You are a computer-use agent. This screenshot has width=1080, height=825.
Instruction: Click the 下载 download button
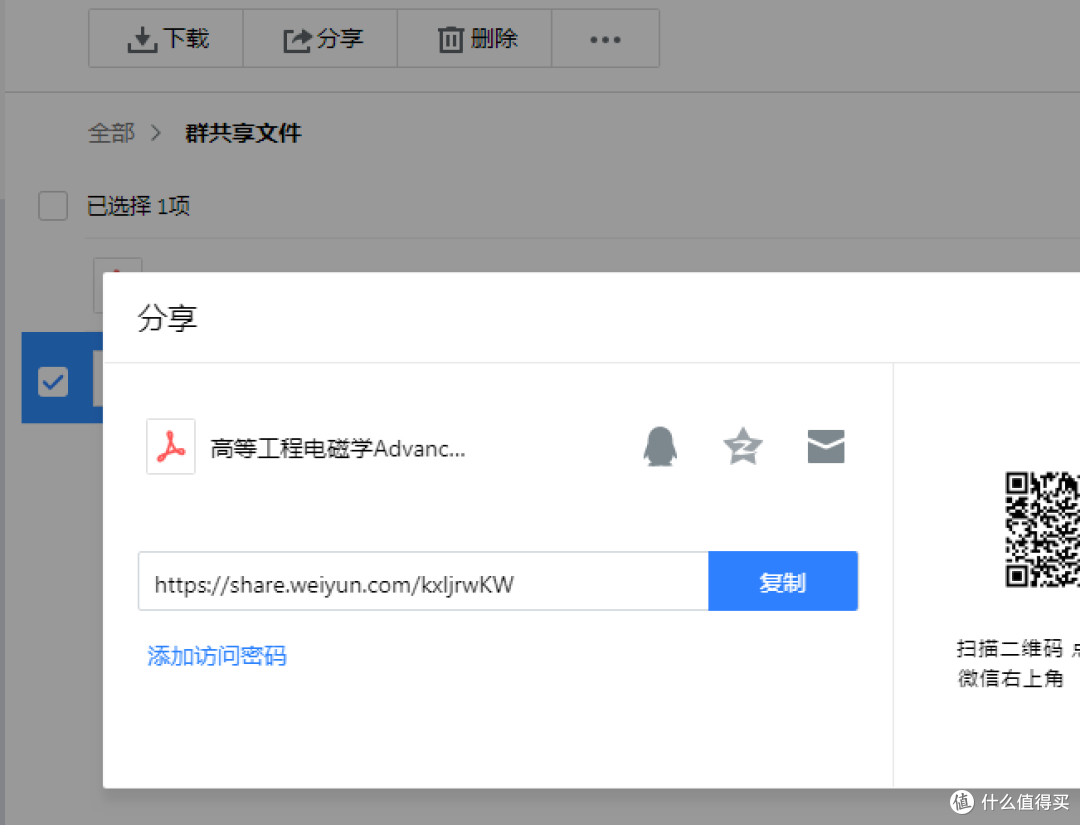point(166,39)
